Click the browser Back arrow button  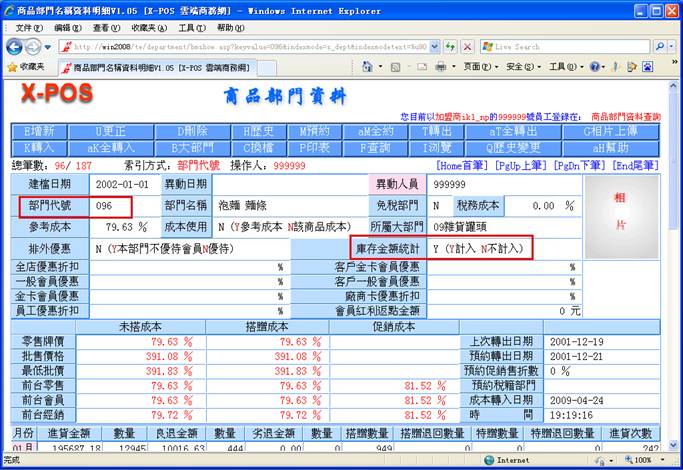[14, 47]
